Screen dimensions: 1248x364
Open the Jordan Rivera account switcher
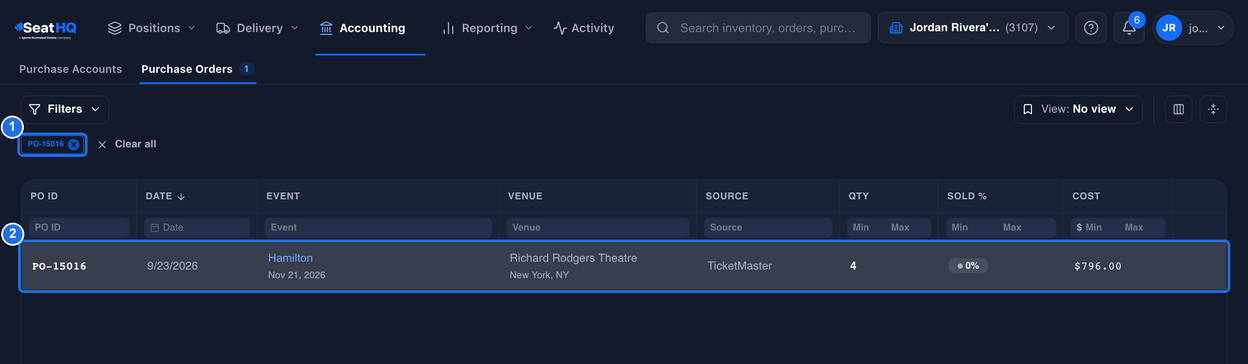click(973, 28)
